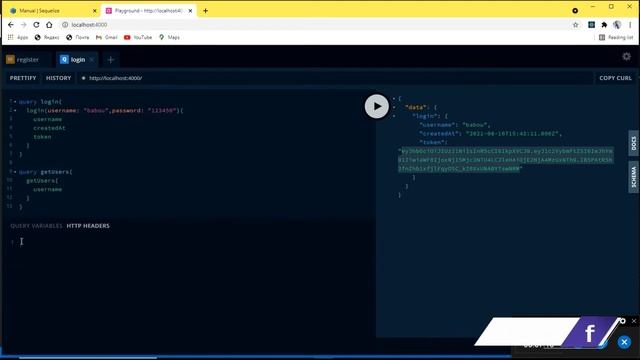This screenshot has width=640, height=360.
Task: Go to browser home page
Action: pos(49,25)
